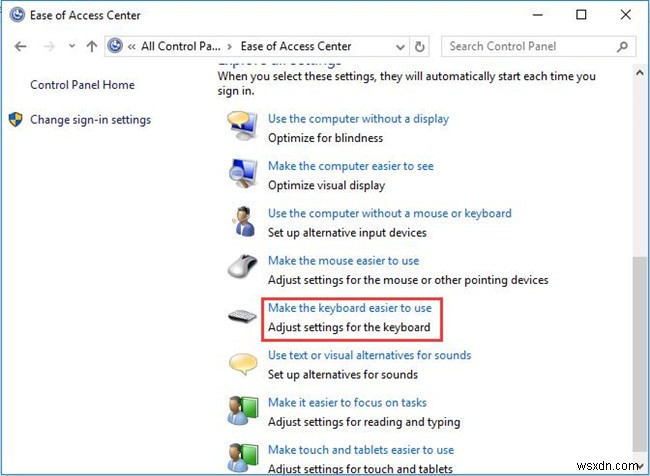Click the scrollbar up arrow
Screen dimensions: 650x476
click(x=640, y=73)
